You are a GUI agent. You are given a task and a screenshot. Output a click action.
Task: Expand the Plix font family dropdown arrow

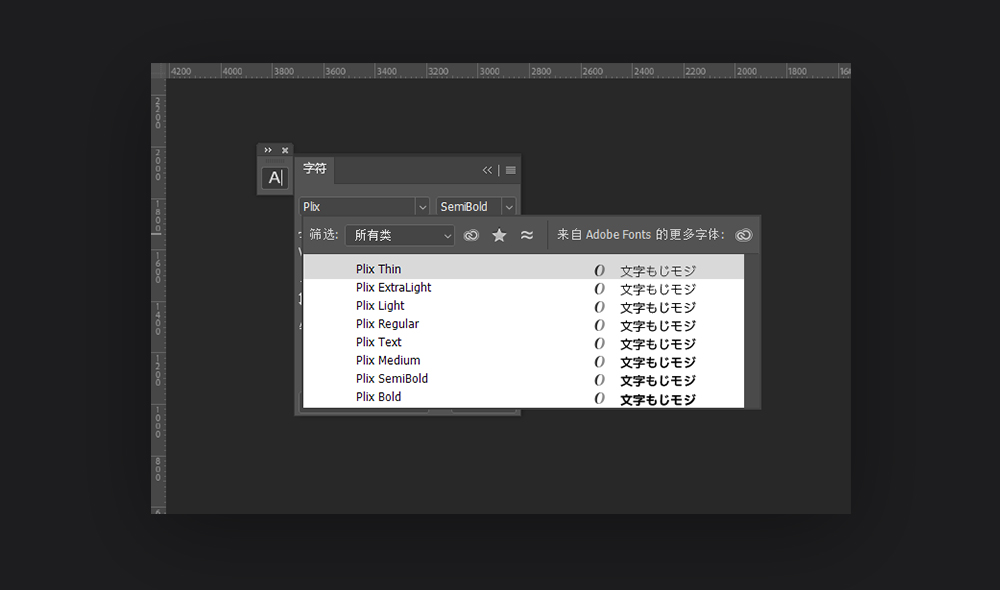(x=422, y=207)
